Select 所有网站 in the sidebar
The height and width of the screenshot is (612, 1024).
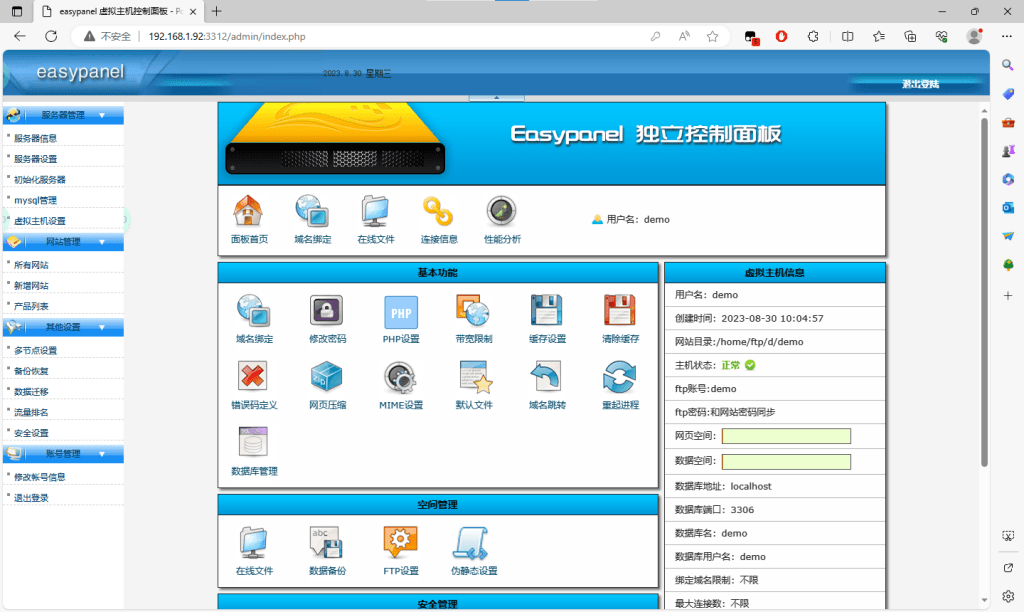(31, 265)
